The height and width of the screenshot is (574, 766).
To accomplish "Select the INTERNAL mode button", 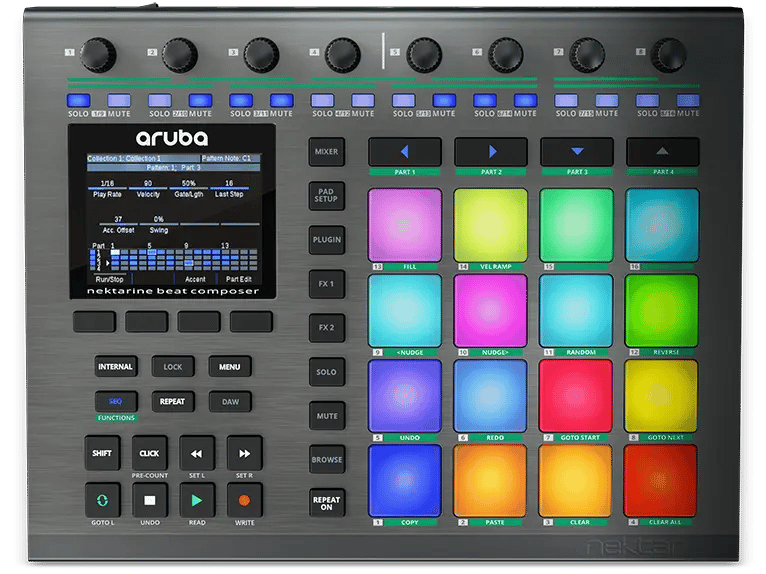I will click(x=116, y=367).
